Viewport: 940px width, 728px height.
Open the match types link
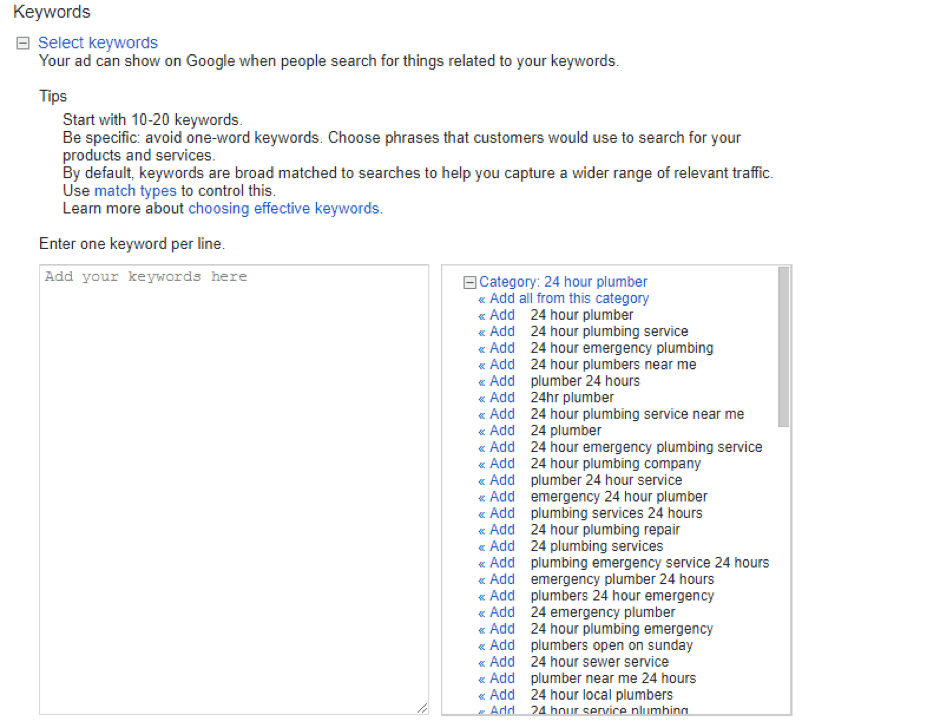tap(135, 191)
